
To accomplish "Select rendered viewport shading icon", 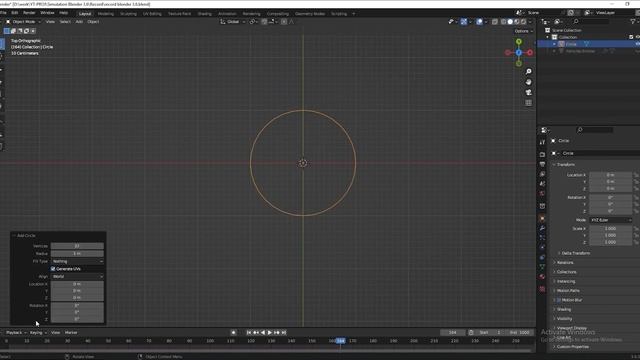I will point(524,22).
